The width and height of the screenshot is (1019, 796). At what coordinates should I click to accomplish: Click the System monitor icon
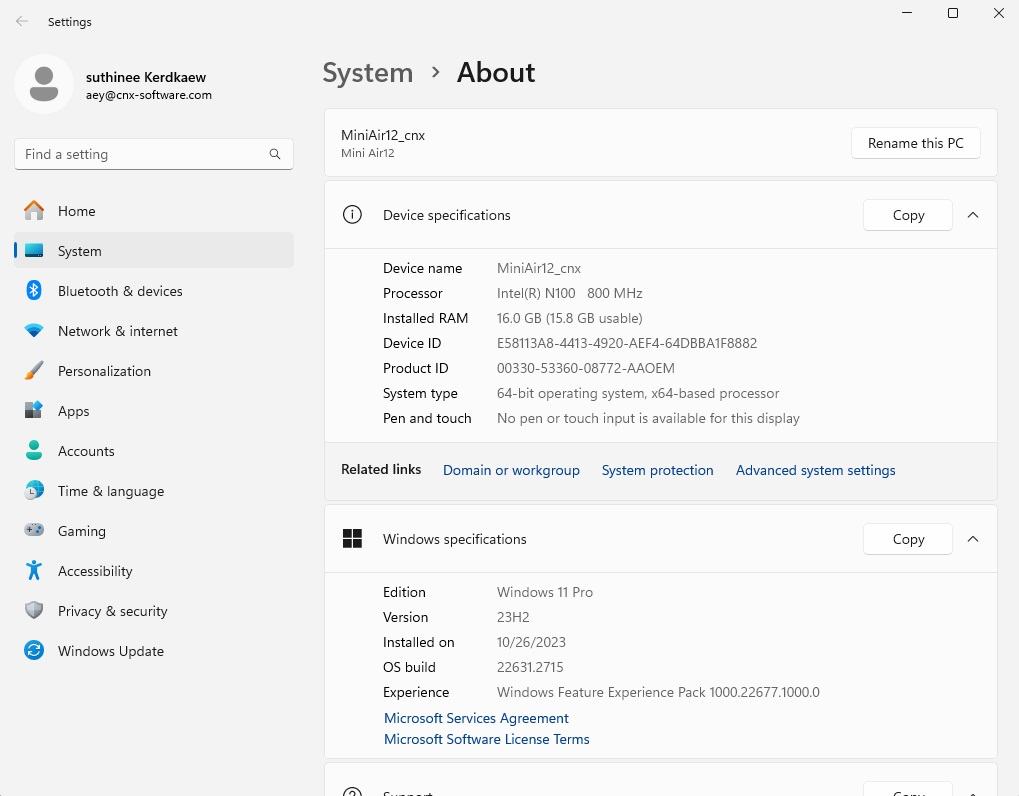tap(34, 251)
